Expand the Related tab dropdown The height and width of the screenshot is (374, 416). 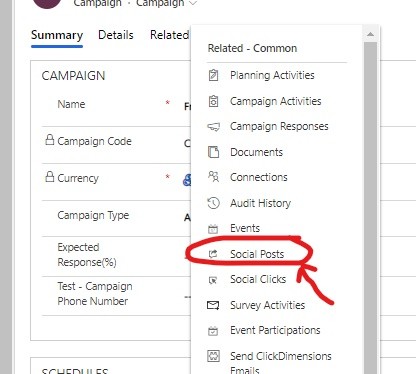(x=169, y=35)
